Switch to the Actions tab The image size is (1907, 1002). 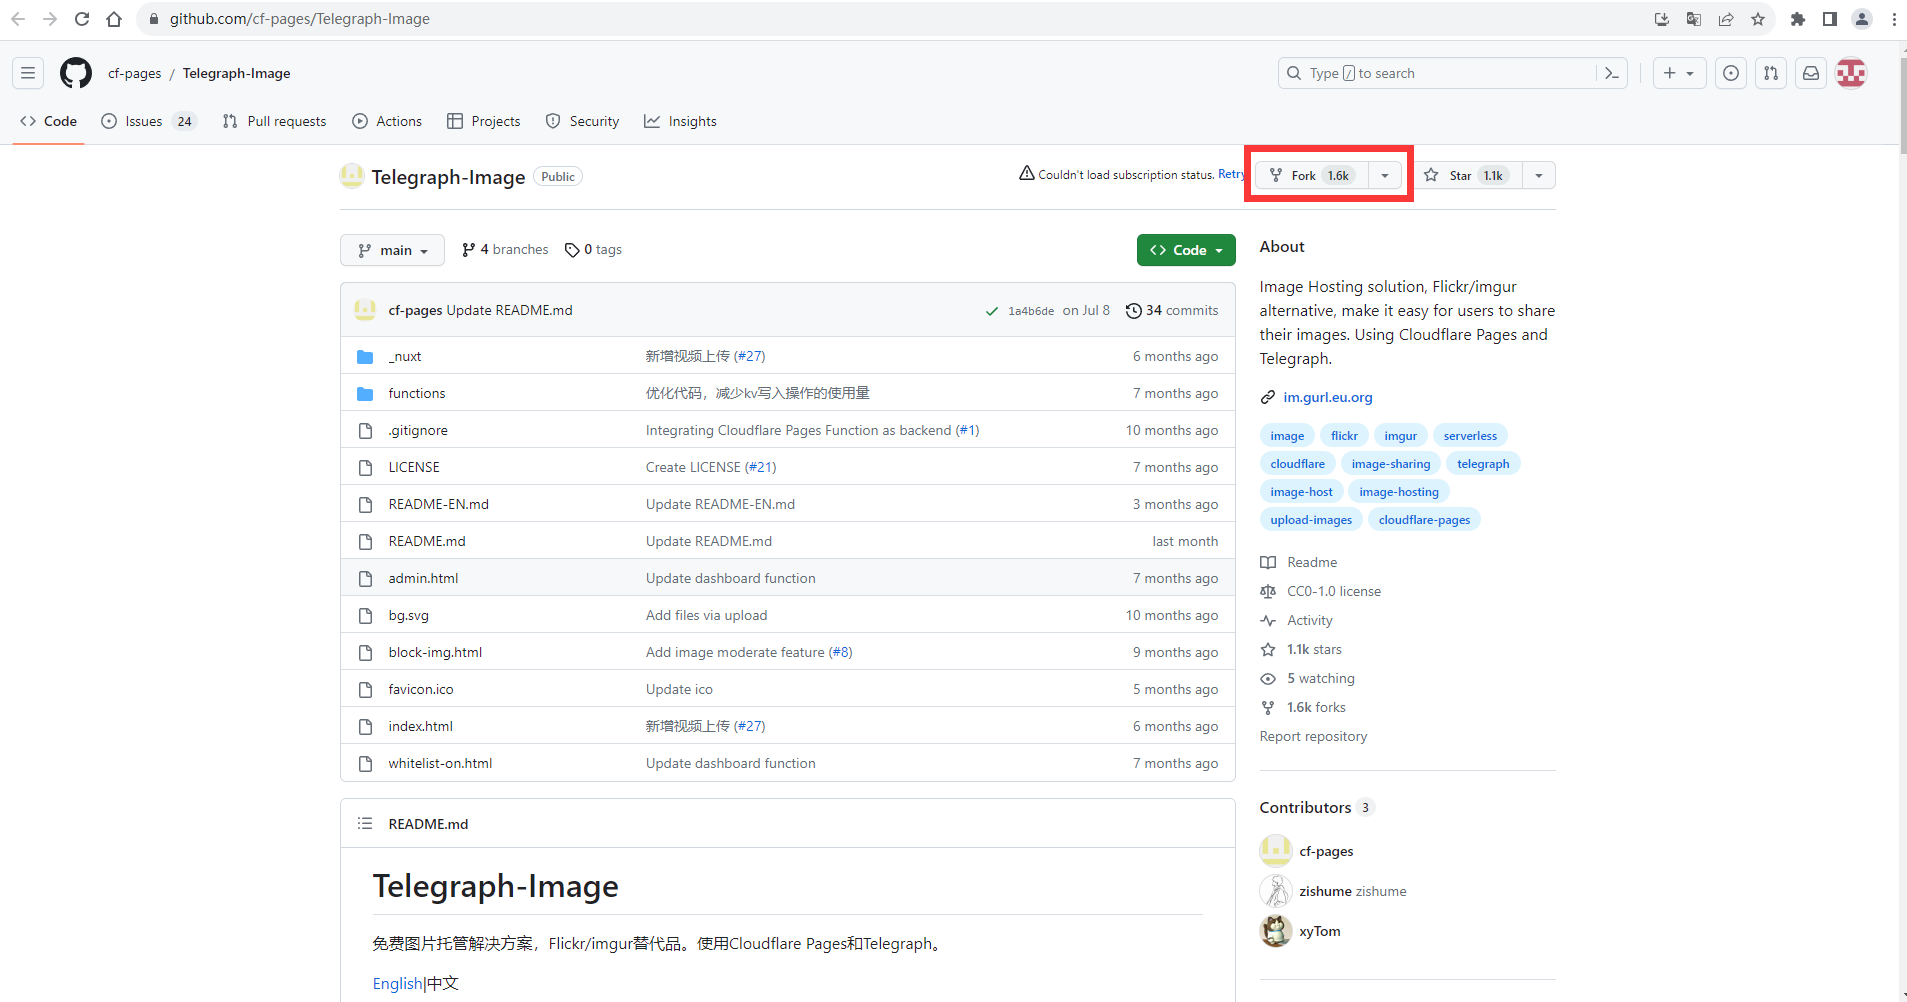click(x=387, y=121)
